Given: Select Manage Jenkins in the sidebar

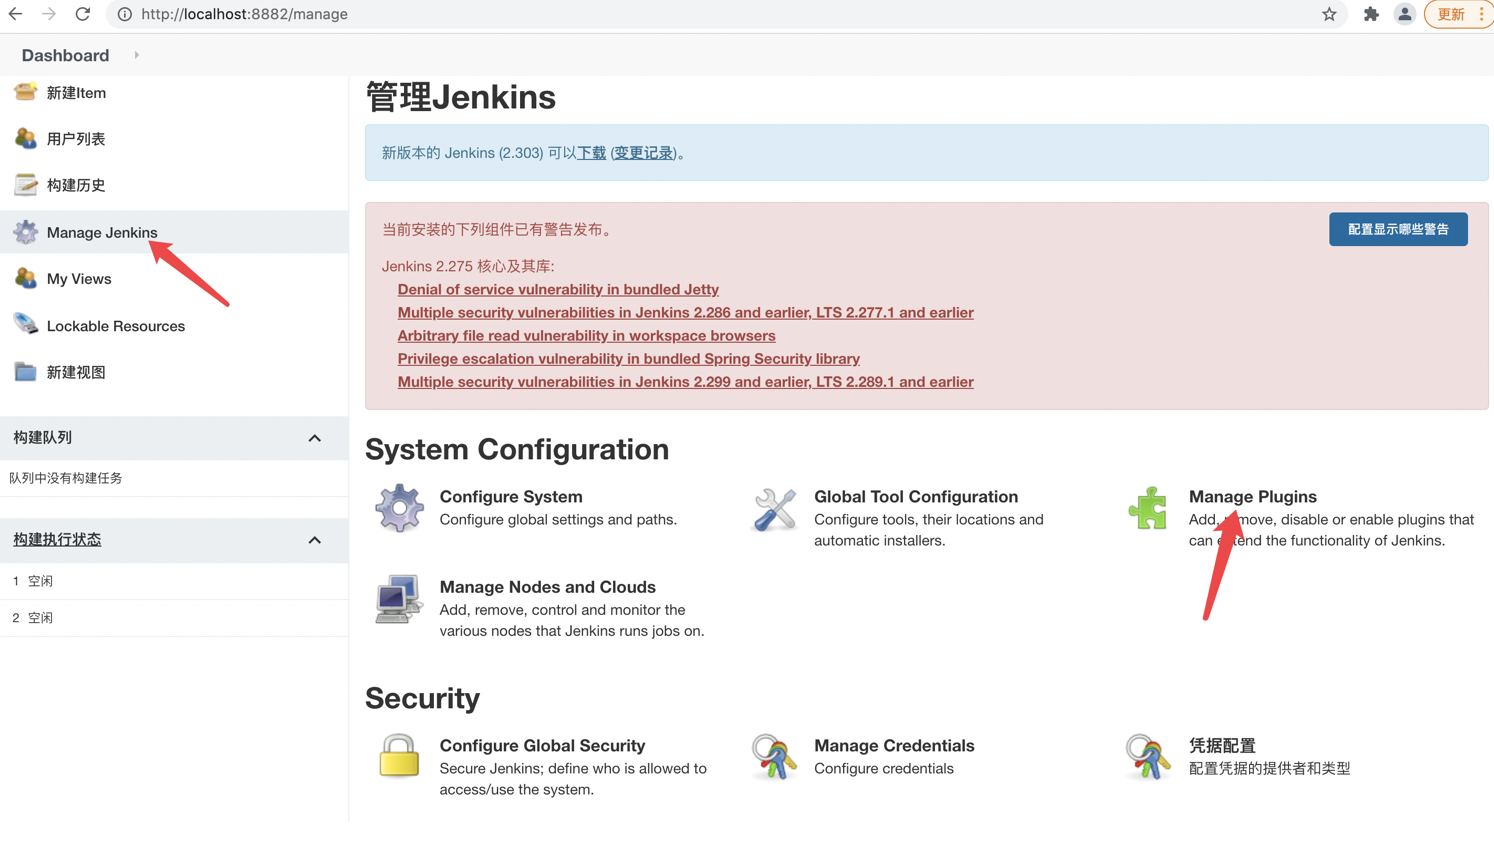Looking at the screenshot, I should coord(102,232).
